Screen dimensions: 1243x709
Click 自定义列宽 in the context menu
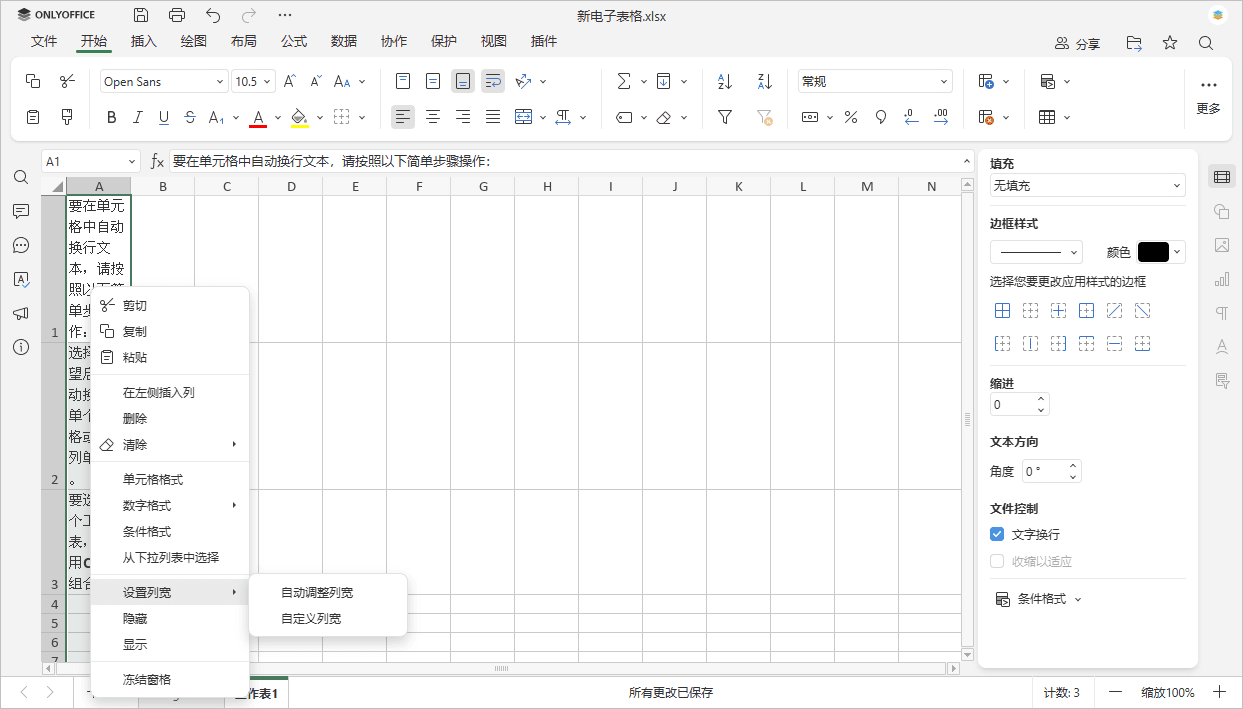310,617
